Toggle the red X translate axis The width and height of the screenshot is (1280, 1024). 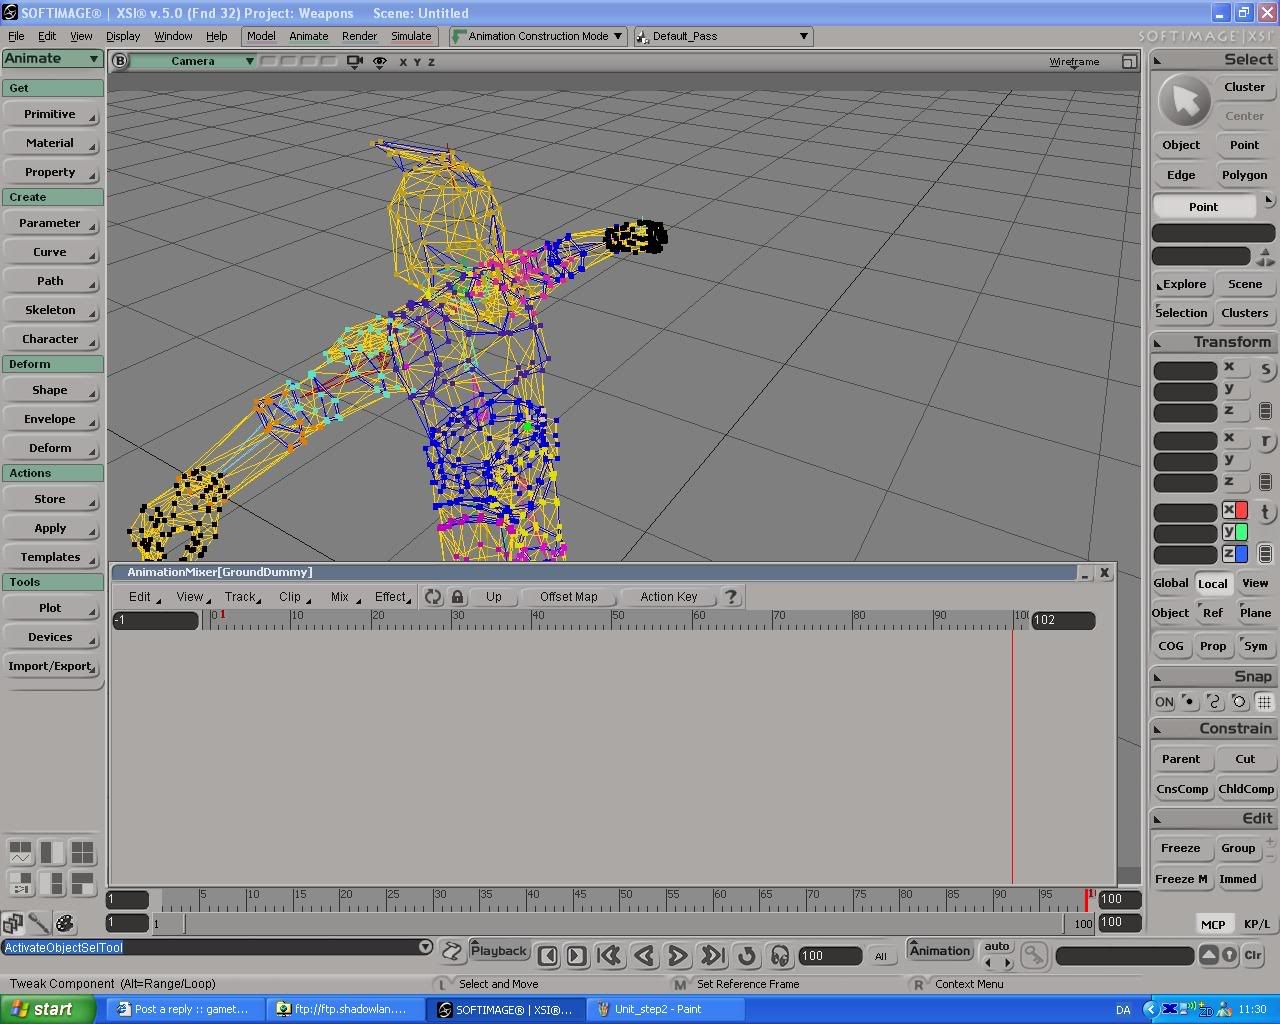1240,511
